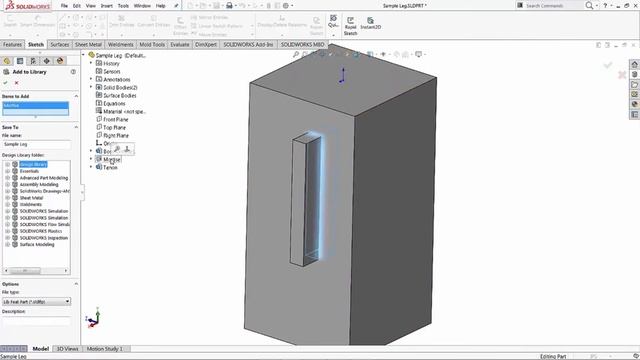Open the Insert menu

tap(107, 6)
